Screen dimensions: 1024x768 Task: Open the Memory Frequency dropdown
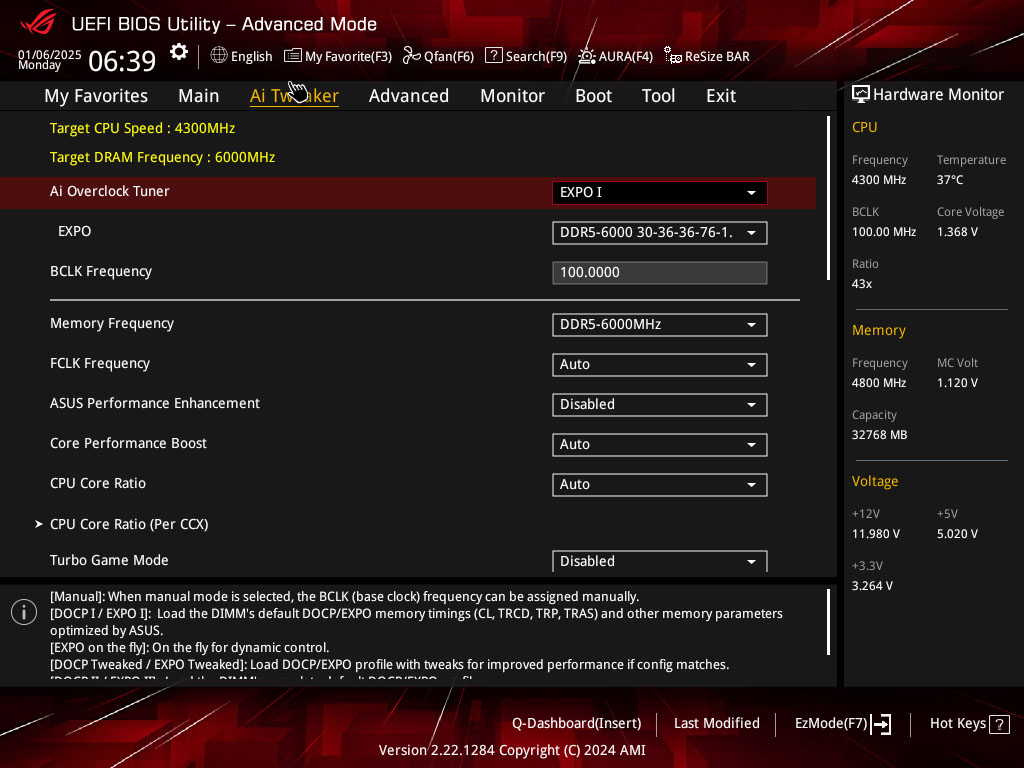coord(660,325)
